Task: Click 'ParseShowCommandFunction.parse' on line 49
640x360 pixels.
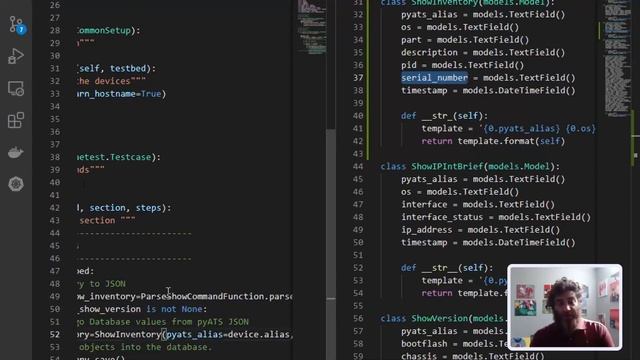Action: (216, 296)
